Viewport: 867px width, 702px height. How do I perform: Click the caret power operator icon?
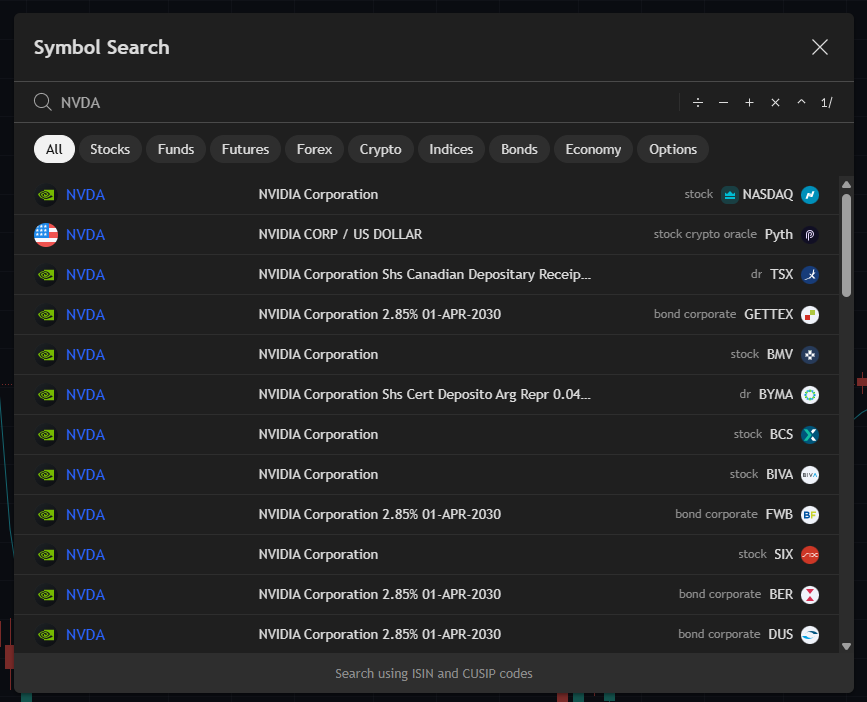801,103
